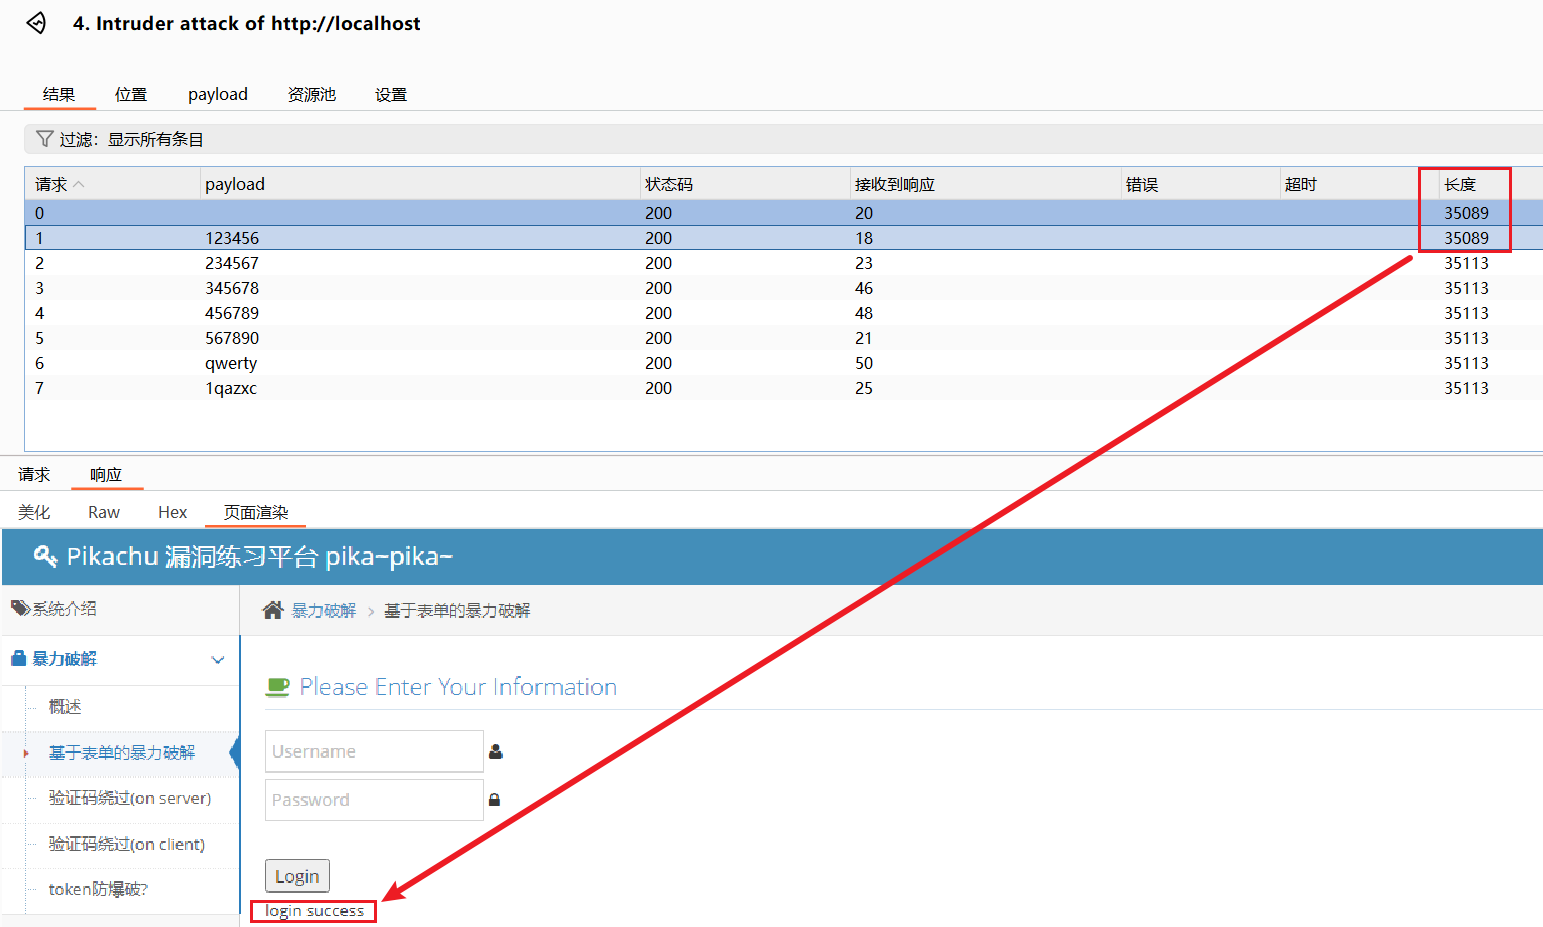This screenshot has height=927, width=1543.
Task: Click the coffee cup icon by form heading
Action: tap(277, 687)
